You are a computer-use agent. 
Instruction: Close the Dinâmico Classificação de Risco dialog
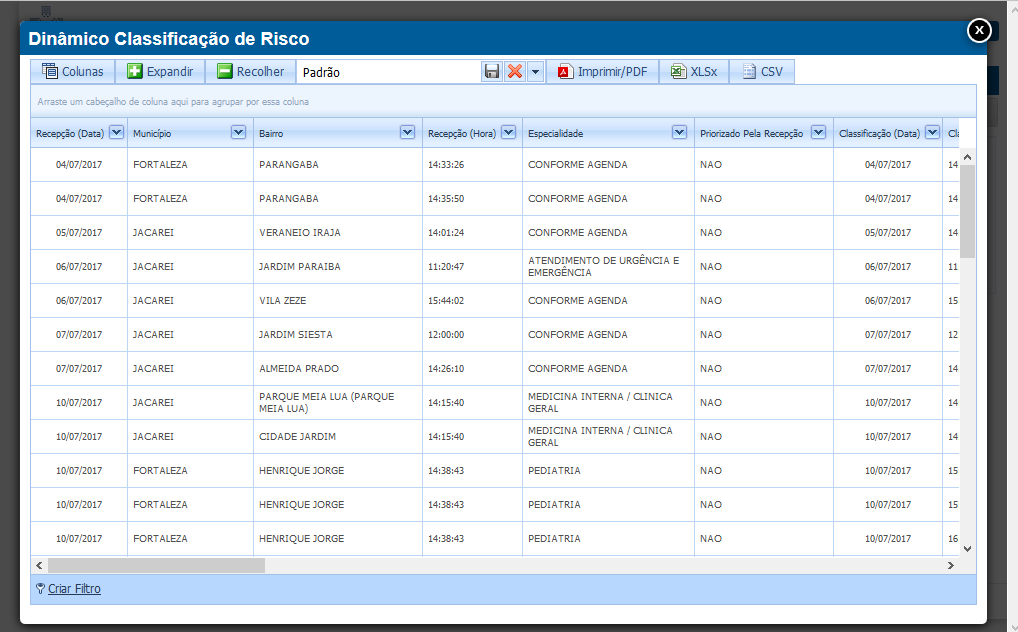[x=979, y=30]
